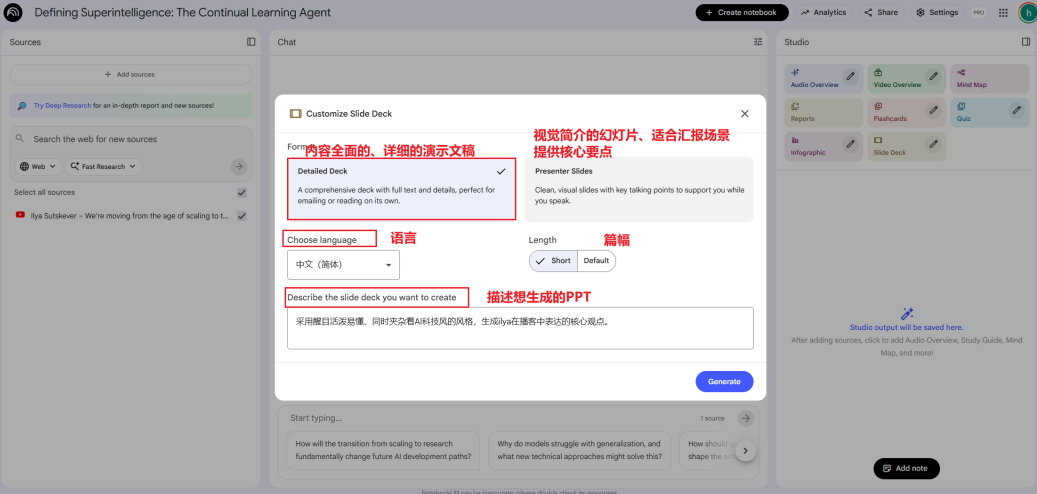Click the edit pencil on Audio Overview
1037x494 pixels.
point(850,76)
